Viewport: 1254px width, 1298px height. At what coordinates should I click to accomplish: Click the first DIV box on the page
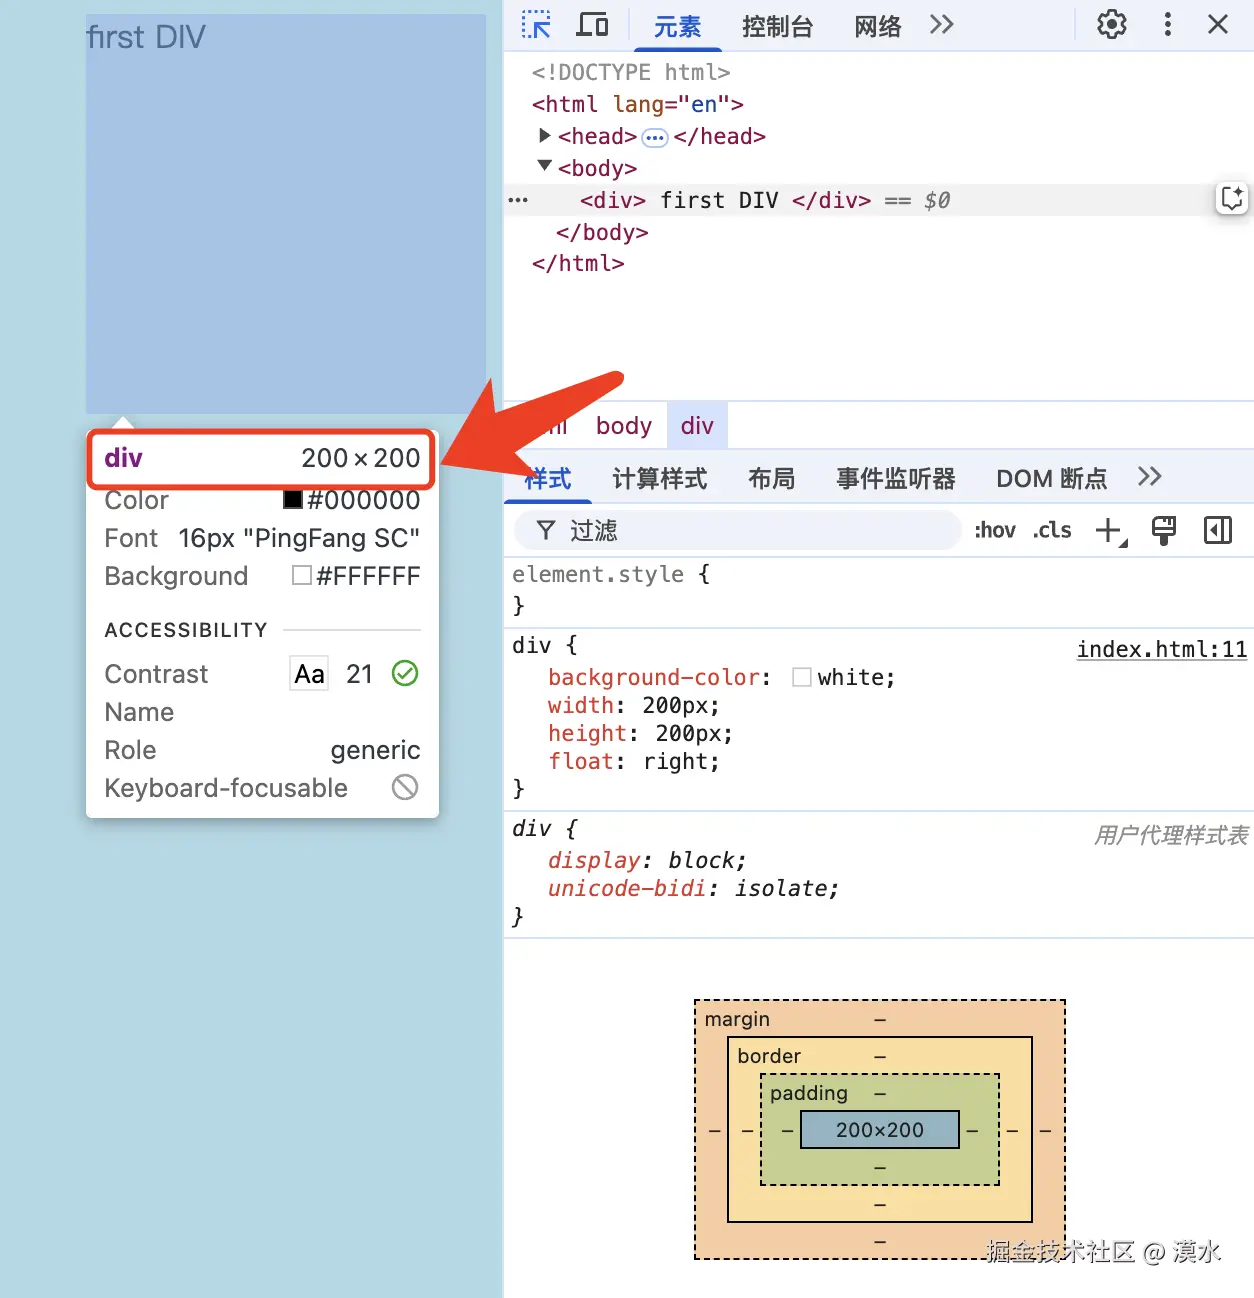point(285,214)
